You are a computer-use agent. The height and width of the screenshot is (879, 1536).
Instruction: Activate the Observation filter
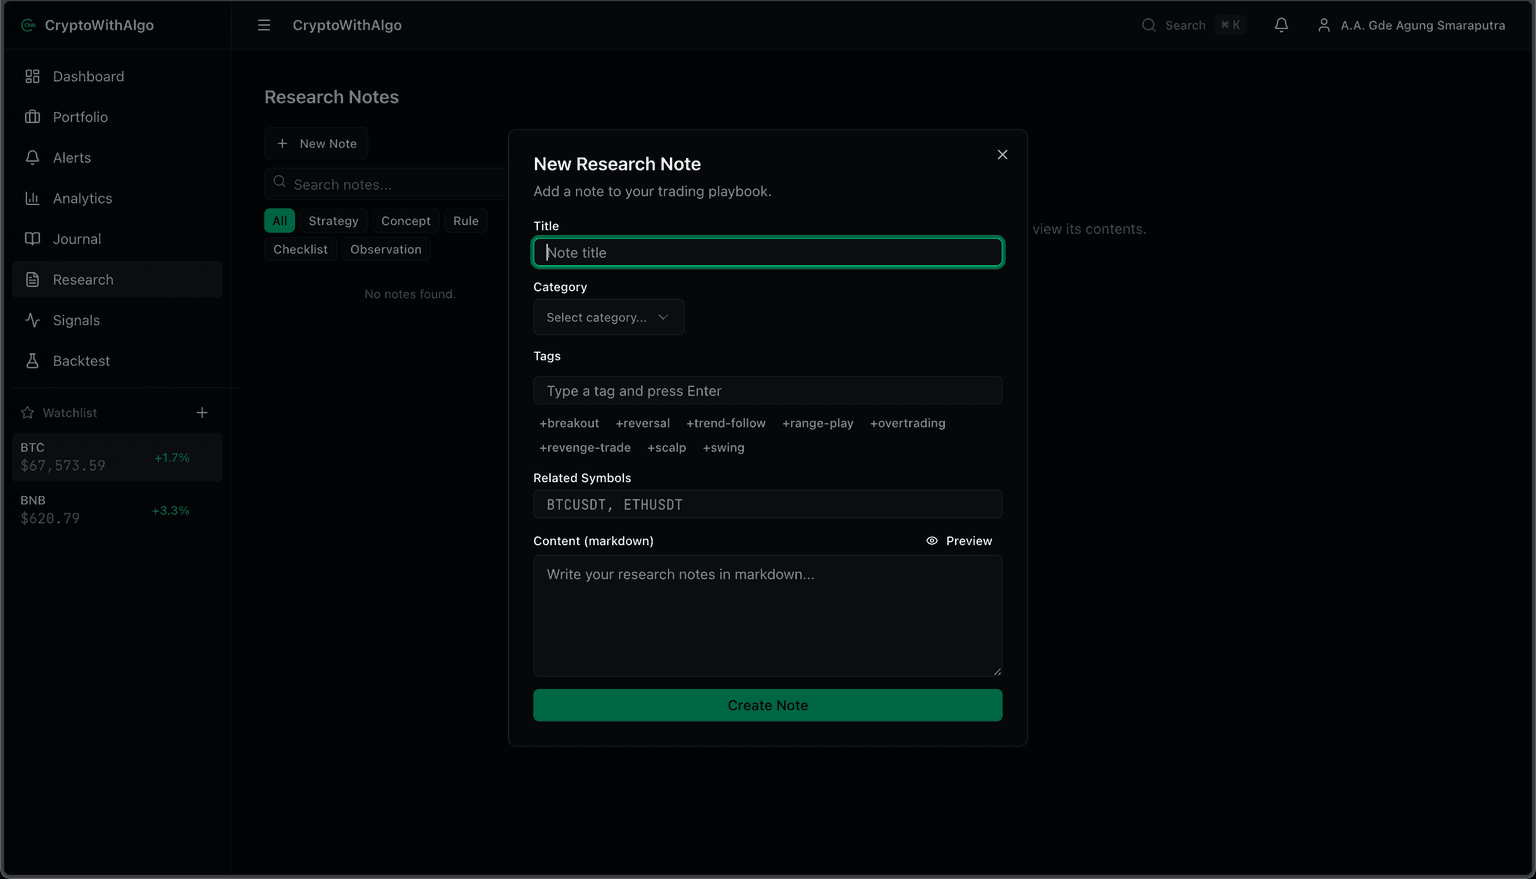click(x=386, y=249)
